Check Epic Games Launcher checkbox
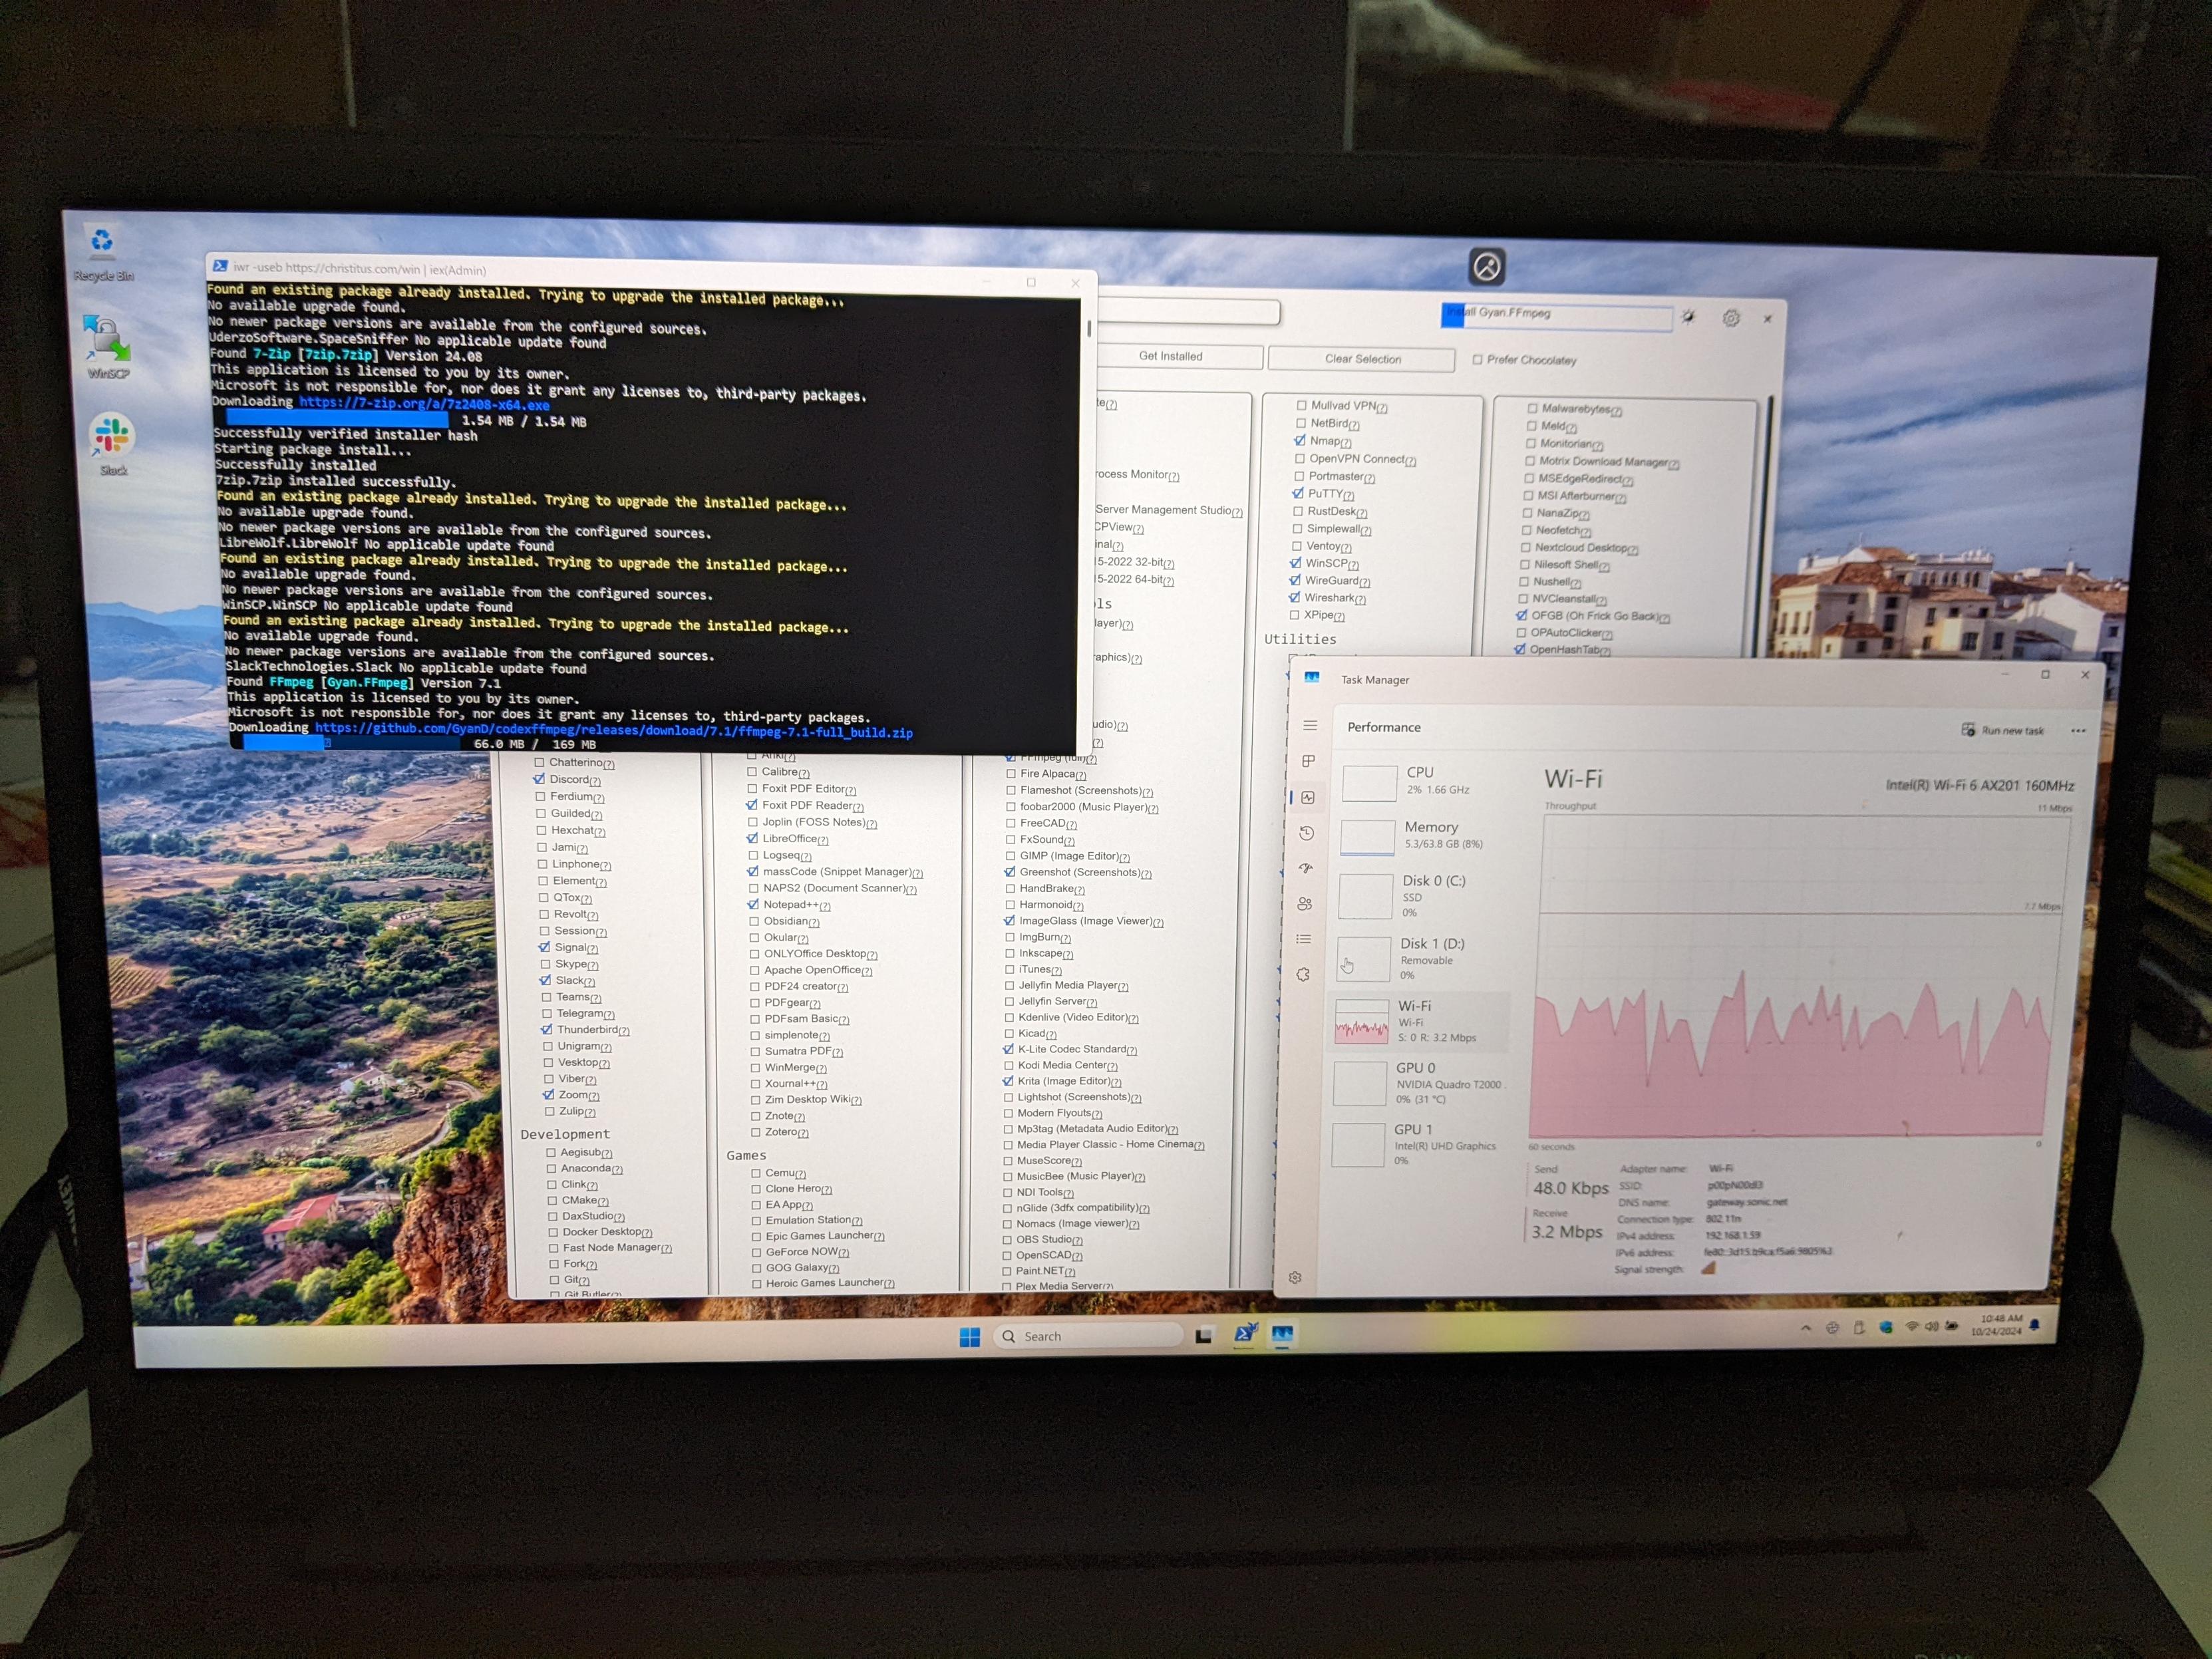The width and height of the screenshot is (2212, 1659). click(756, 1236)
